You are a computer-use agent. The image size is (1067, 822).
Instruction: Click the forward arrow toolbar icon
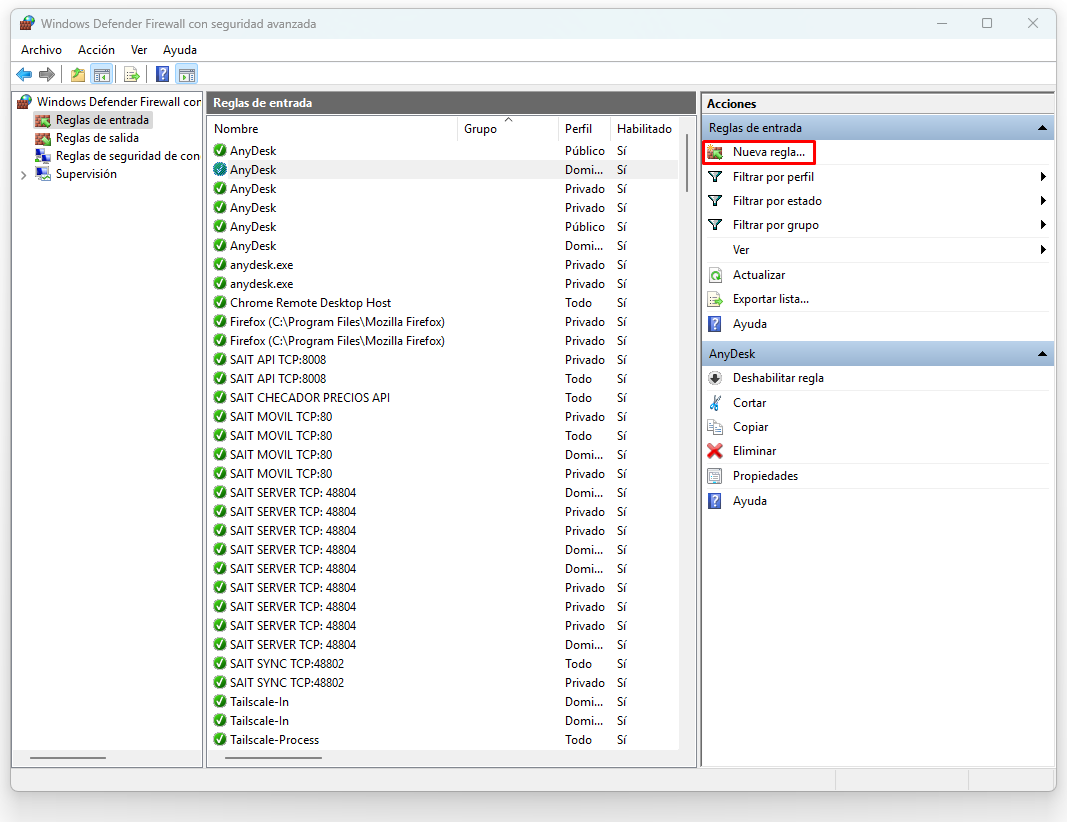46,74
